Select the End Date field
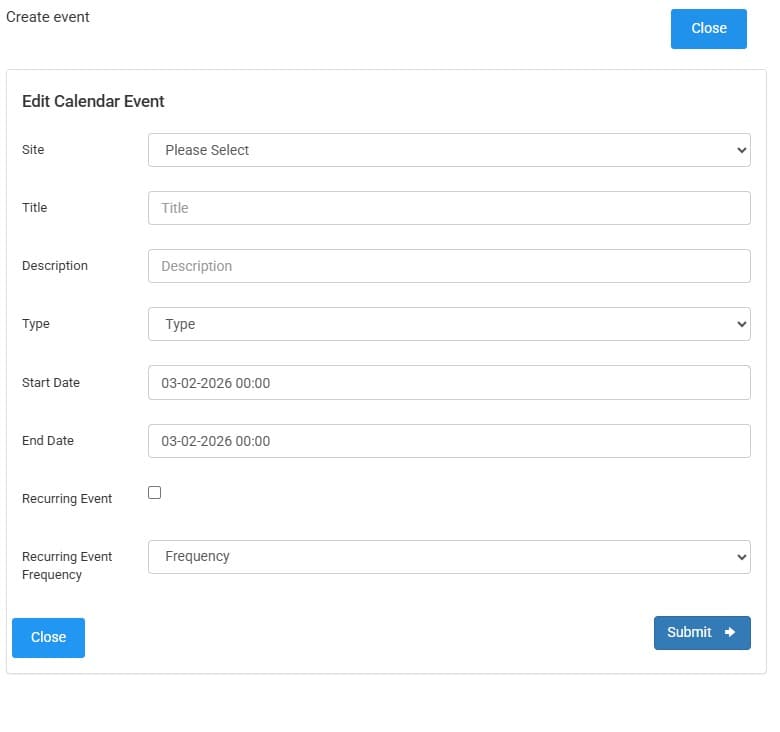 click(x=449, y=441)
